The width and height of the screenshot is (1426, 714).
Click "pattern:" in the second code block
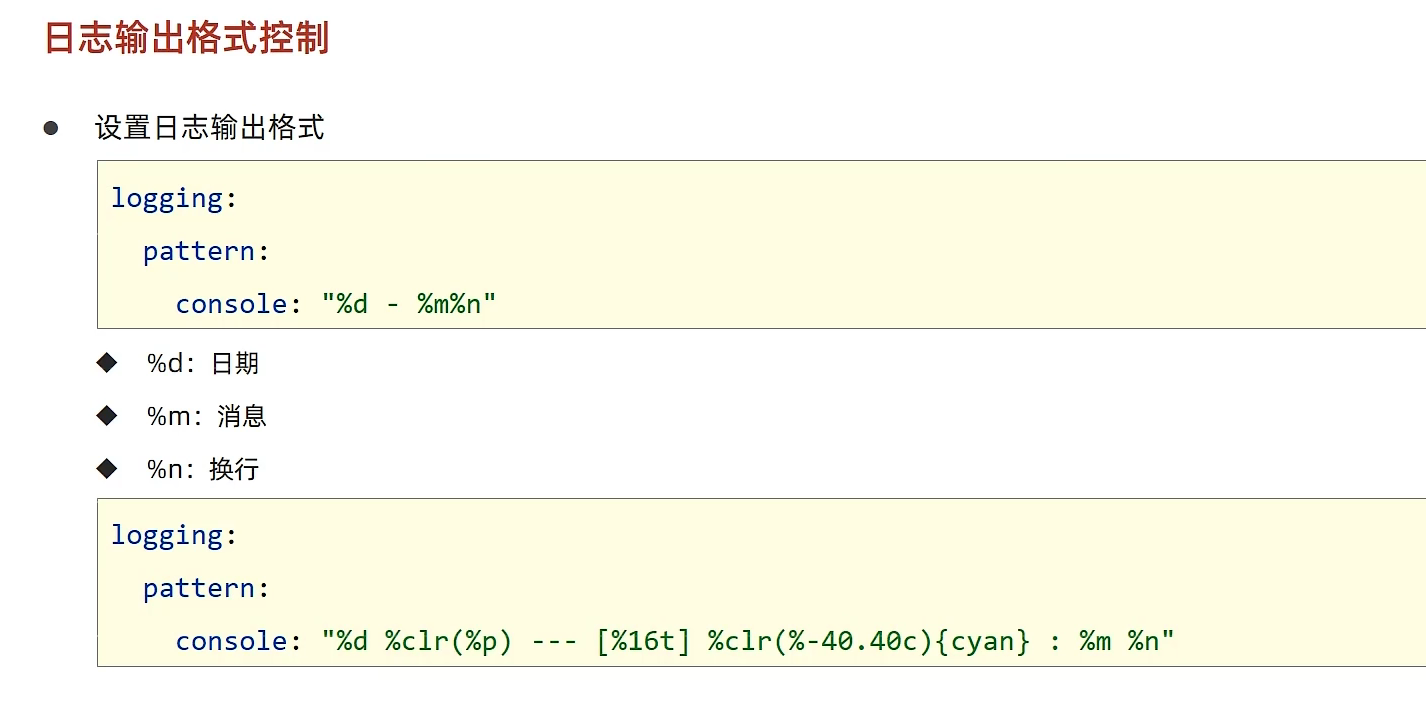click(206, 588)
